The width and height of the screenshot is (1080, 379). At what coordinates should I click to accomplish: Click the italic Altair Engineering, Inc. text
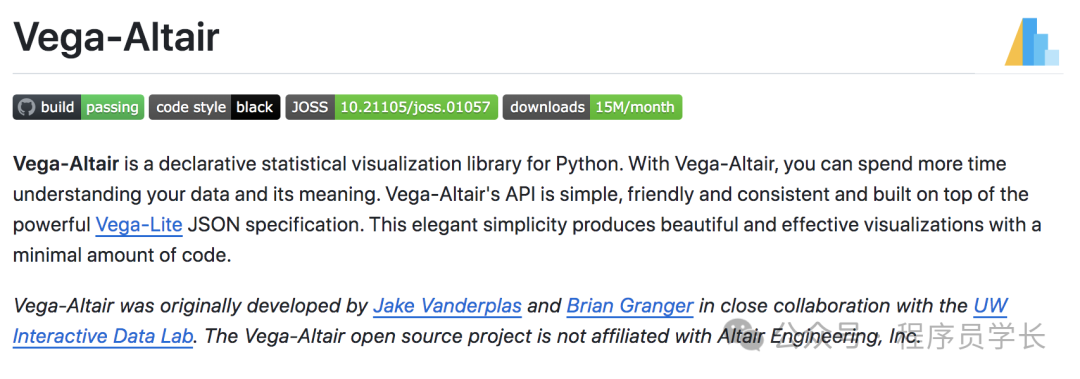point(818,336)
